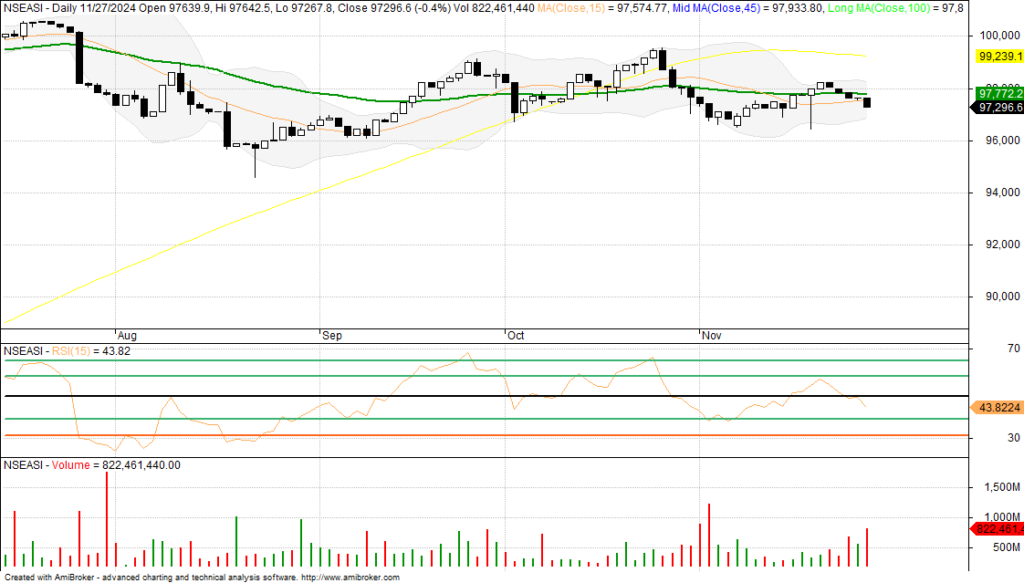Image resolution: width=1024 pixels, height=583 pixels.
Task: Click the 90,000 price axis label
Action: tap(1000, 296)
